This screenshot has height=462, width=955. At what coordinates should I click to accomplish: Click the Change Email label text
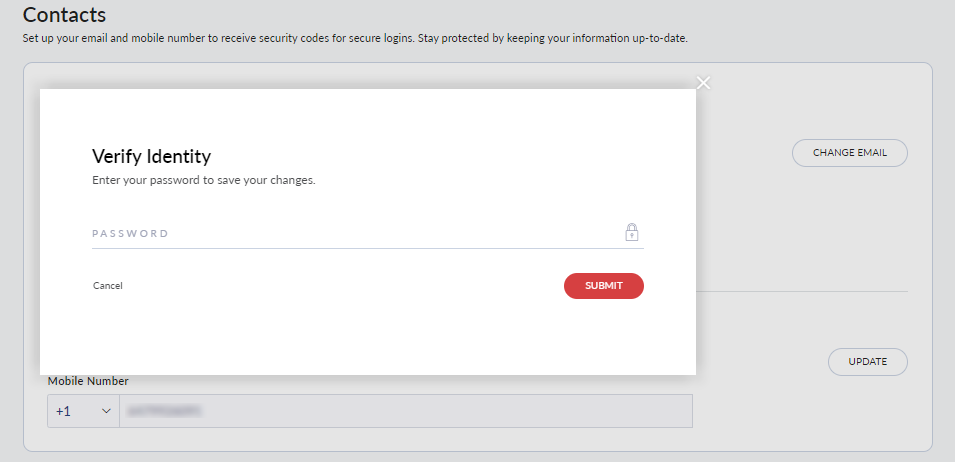[849, 153]
